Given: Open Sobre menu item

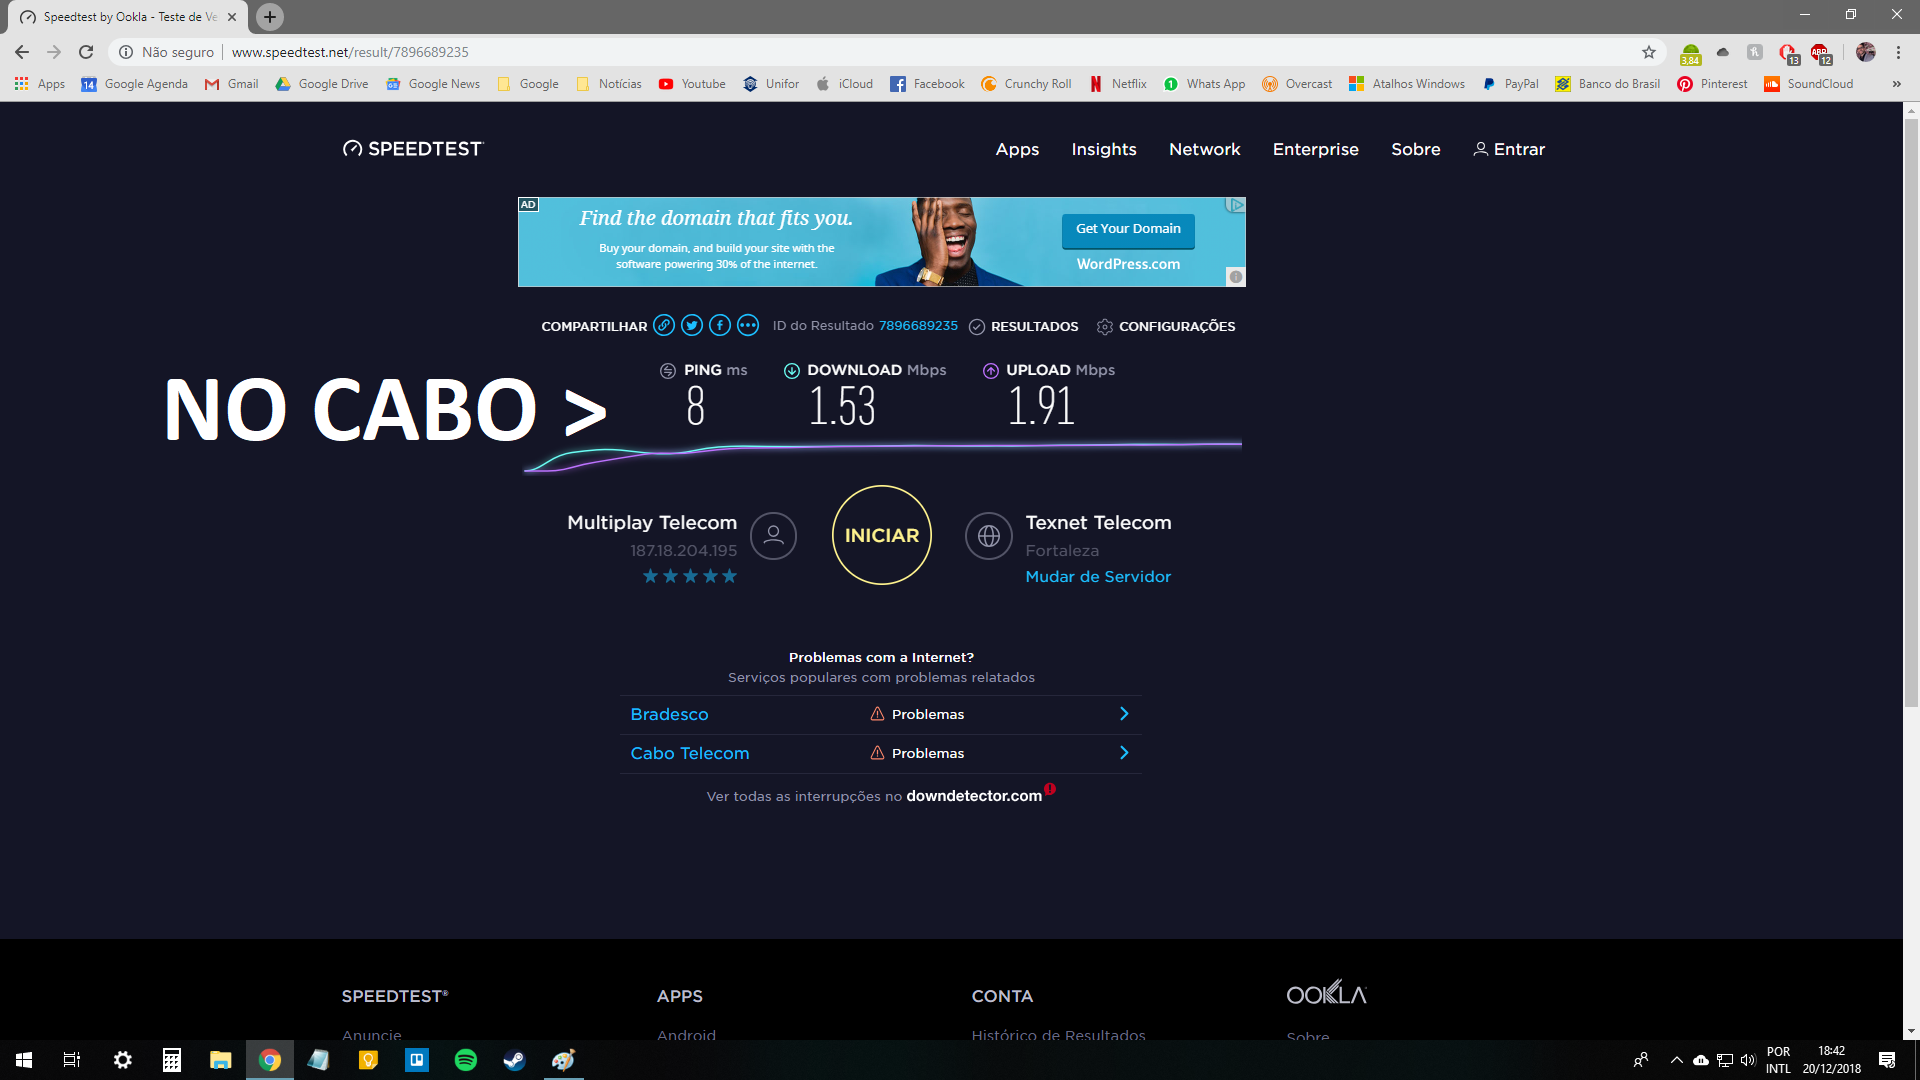Looking at the screenshot, I should [x=1415, y=149].
